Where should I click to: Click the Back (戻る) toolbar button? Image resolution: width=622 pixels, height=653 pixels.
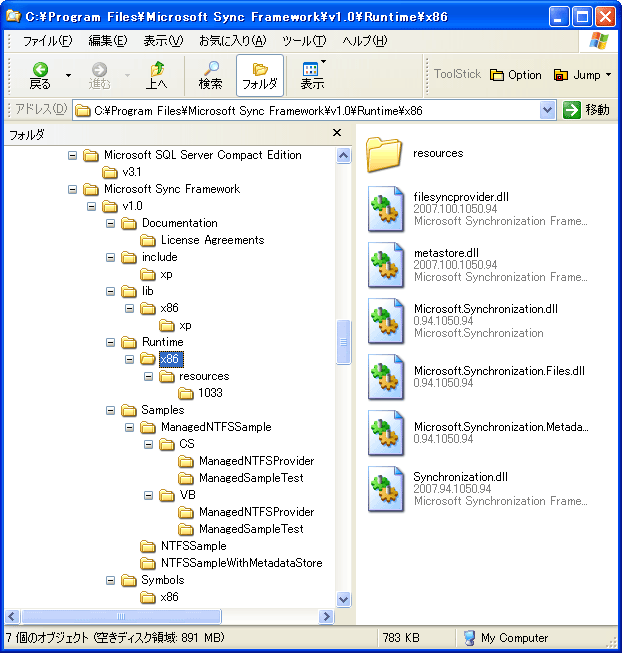click(x=40, y=75)
